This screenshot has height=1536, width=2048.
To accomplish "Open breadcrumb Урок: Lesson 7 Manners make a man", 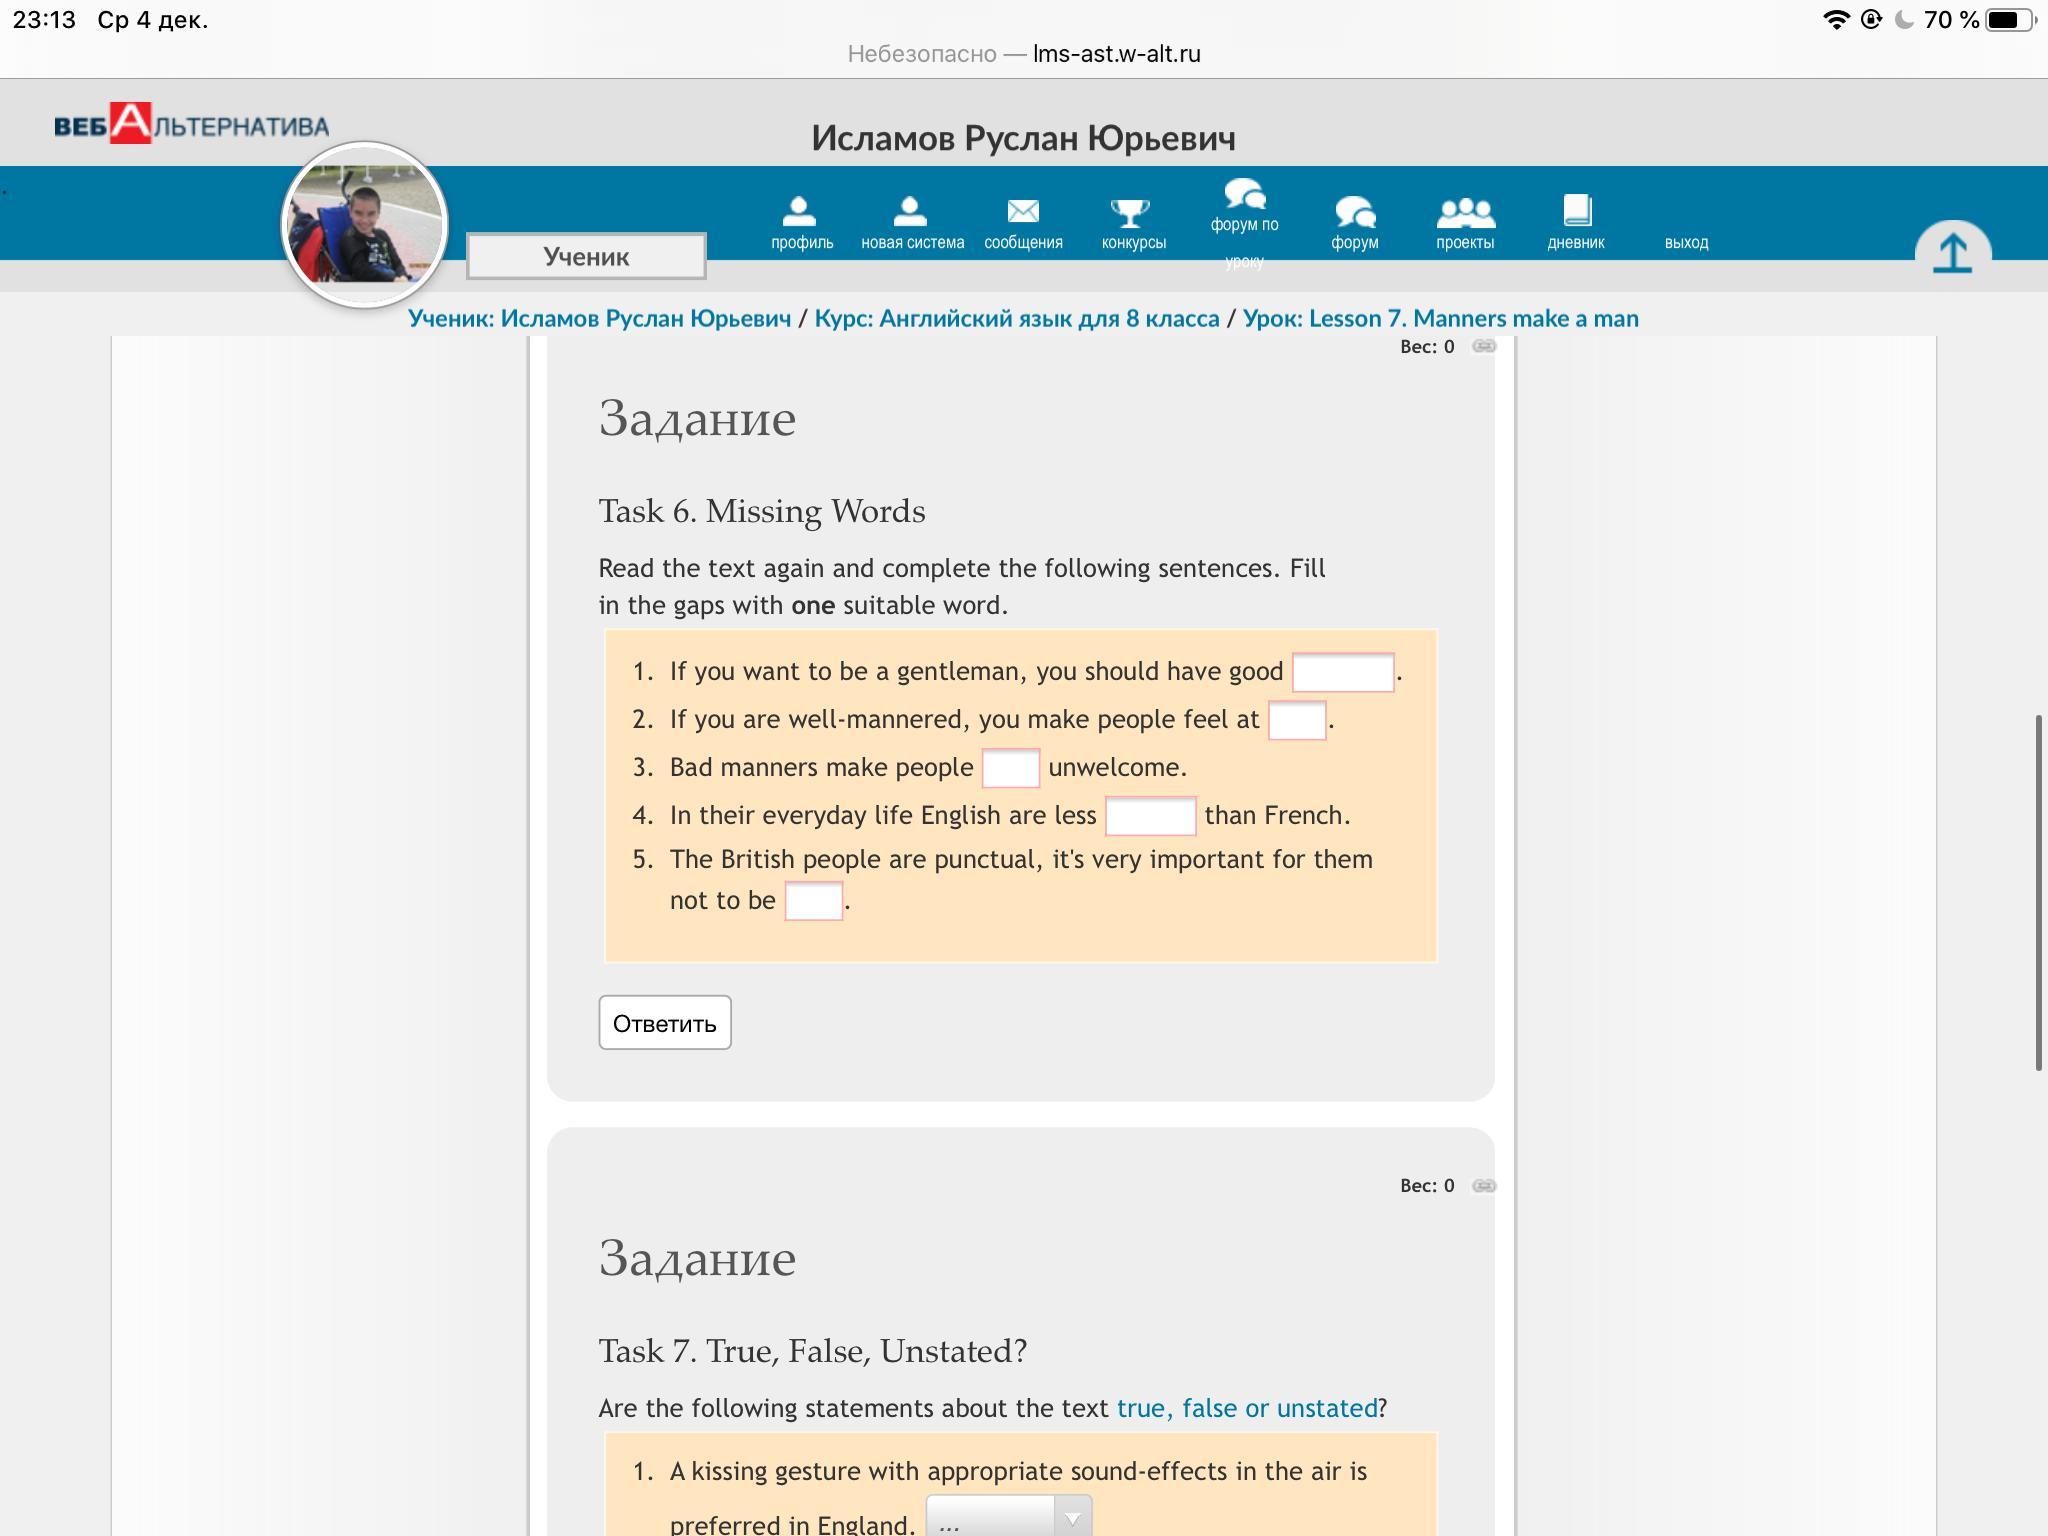I will [1440, 318].
